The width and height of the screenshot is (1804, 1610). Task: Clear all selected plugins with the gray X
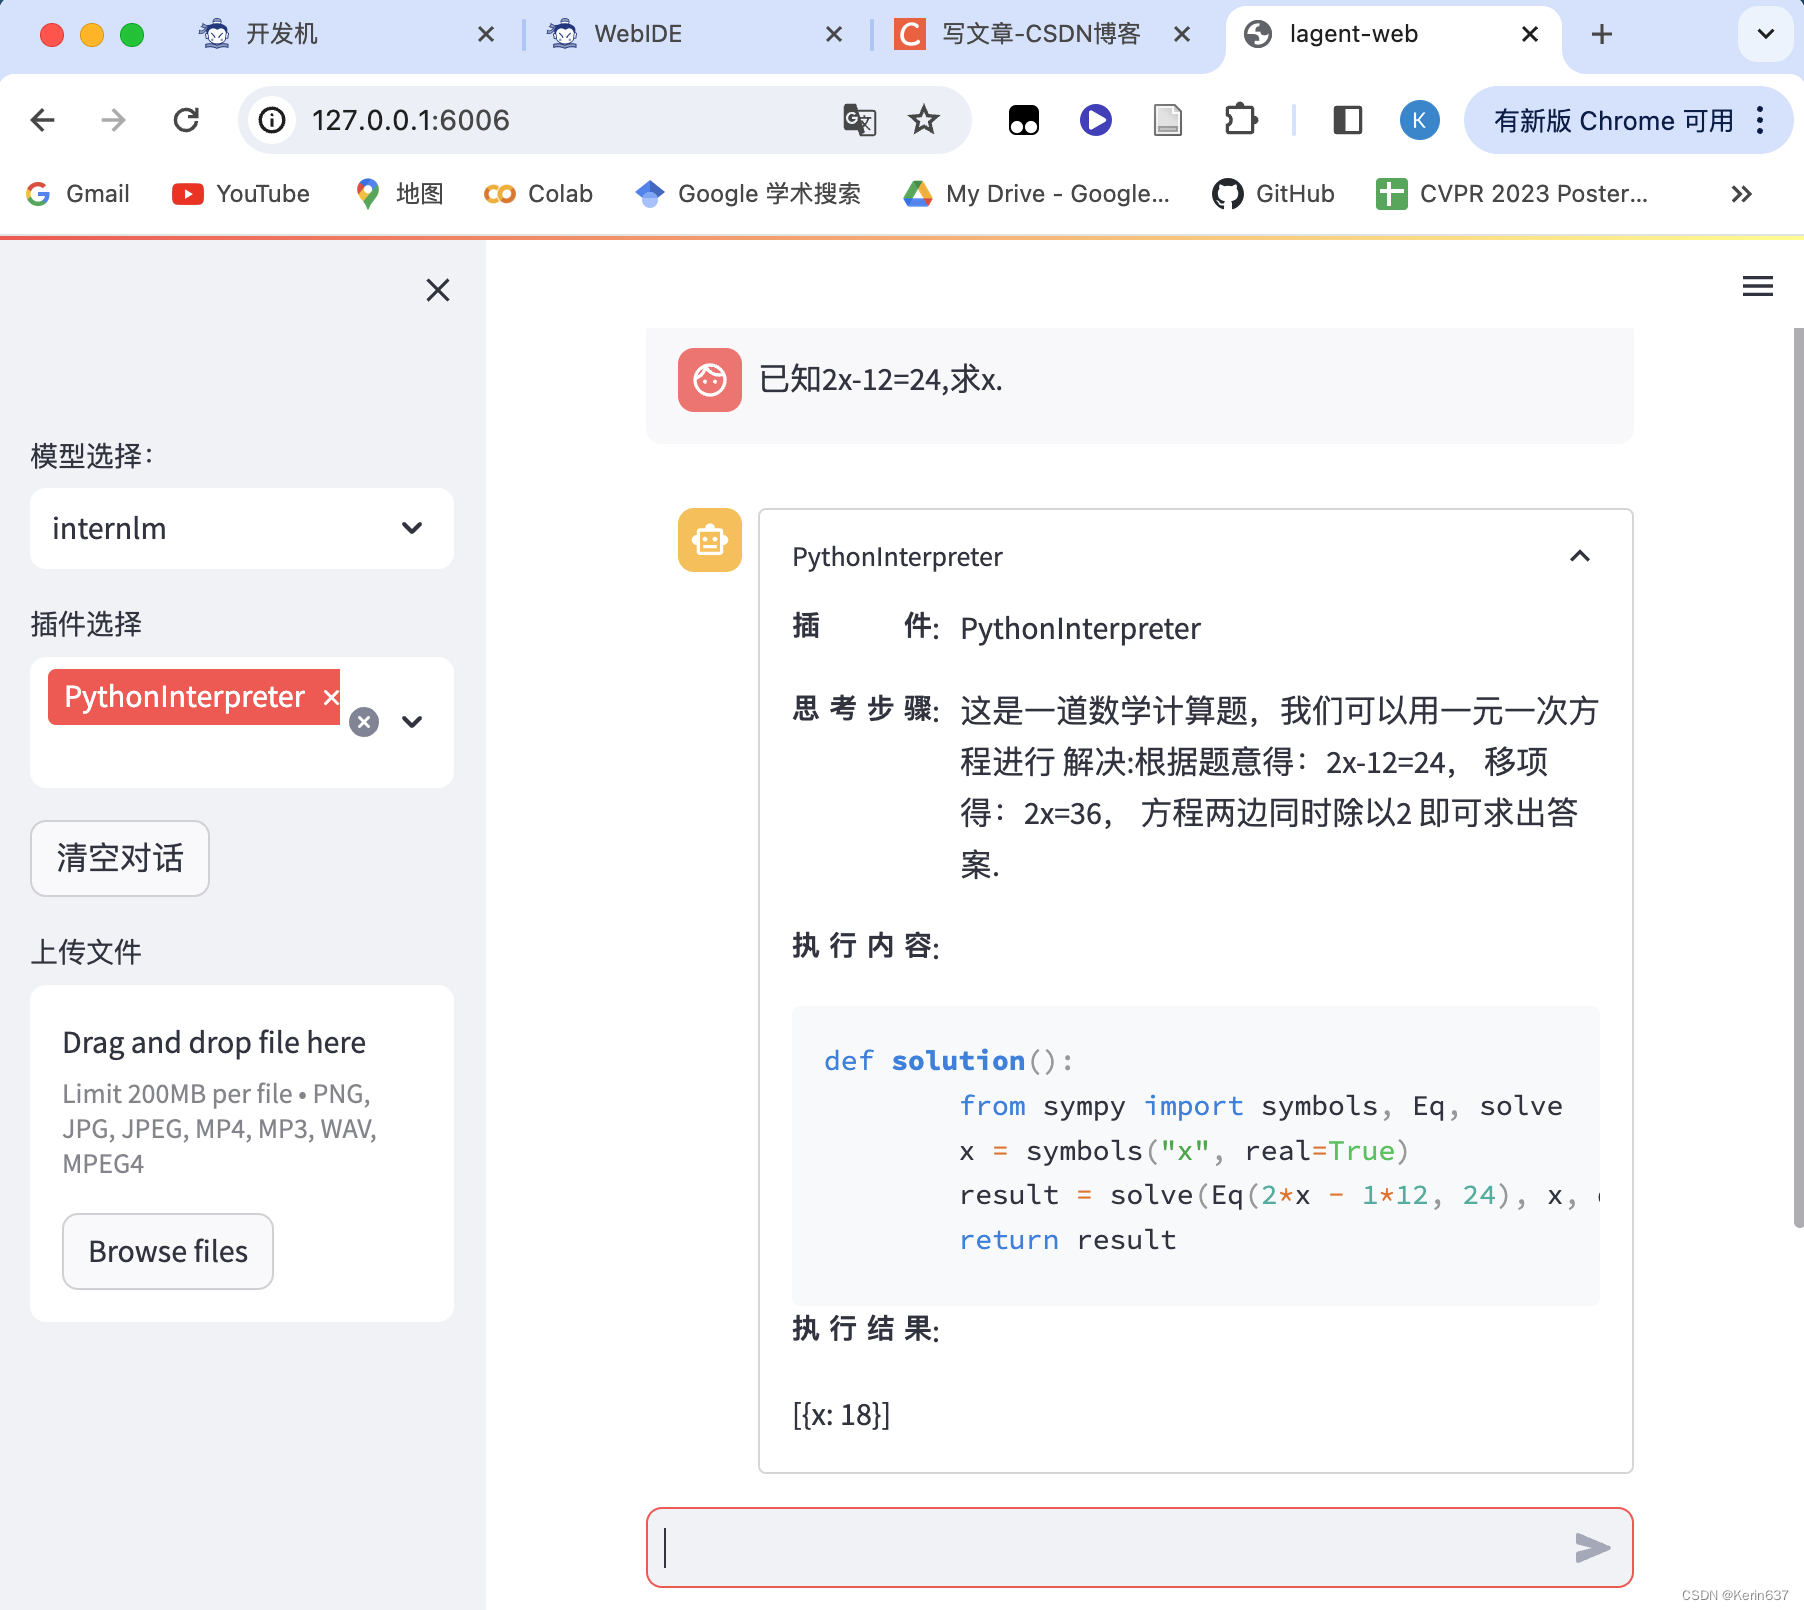pyautogui.click(x=364, y=722)
